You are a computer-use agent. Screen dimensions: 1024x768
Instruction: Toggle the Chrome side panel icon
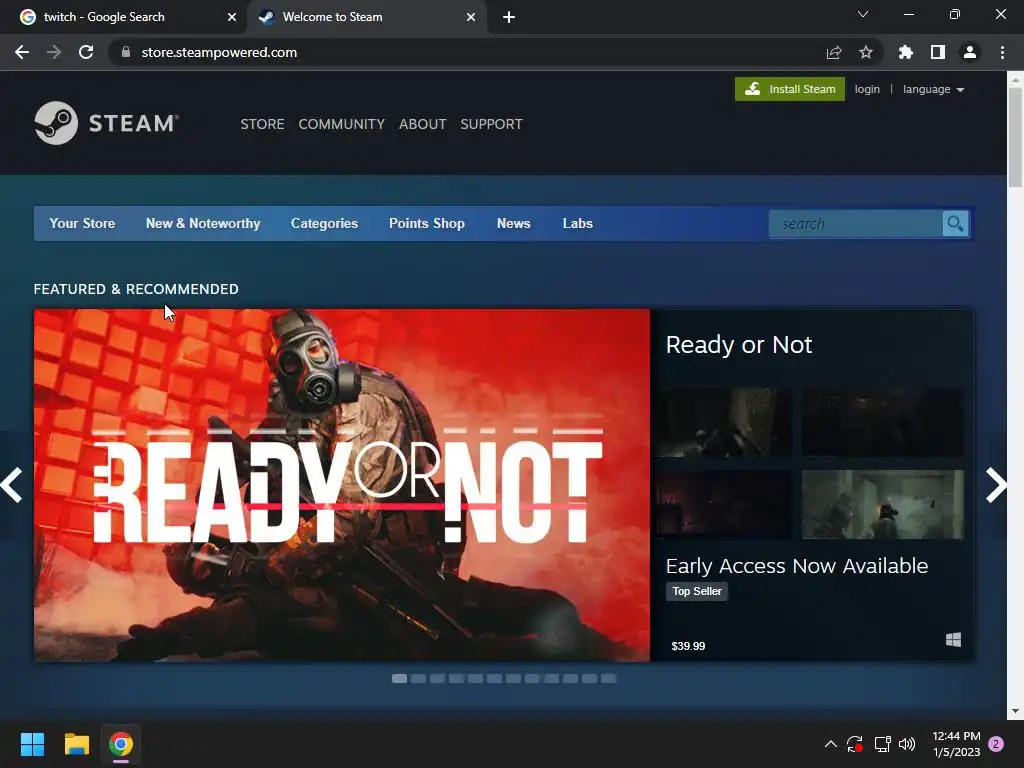click(938, 52)
